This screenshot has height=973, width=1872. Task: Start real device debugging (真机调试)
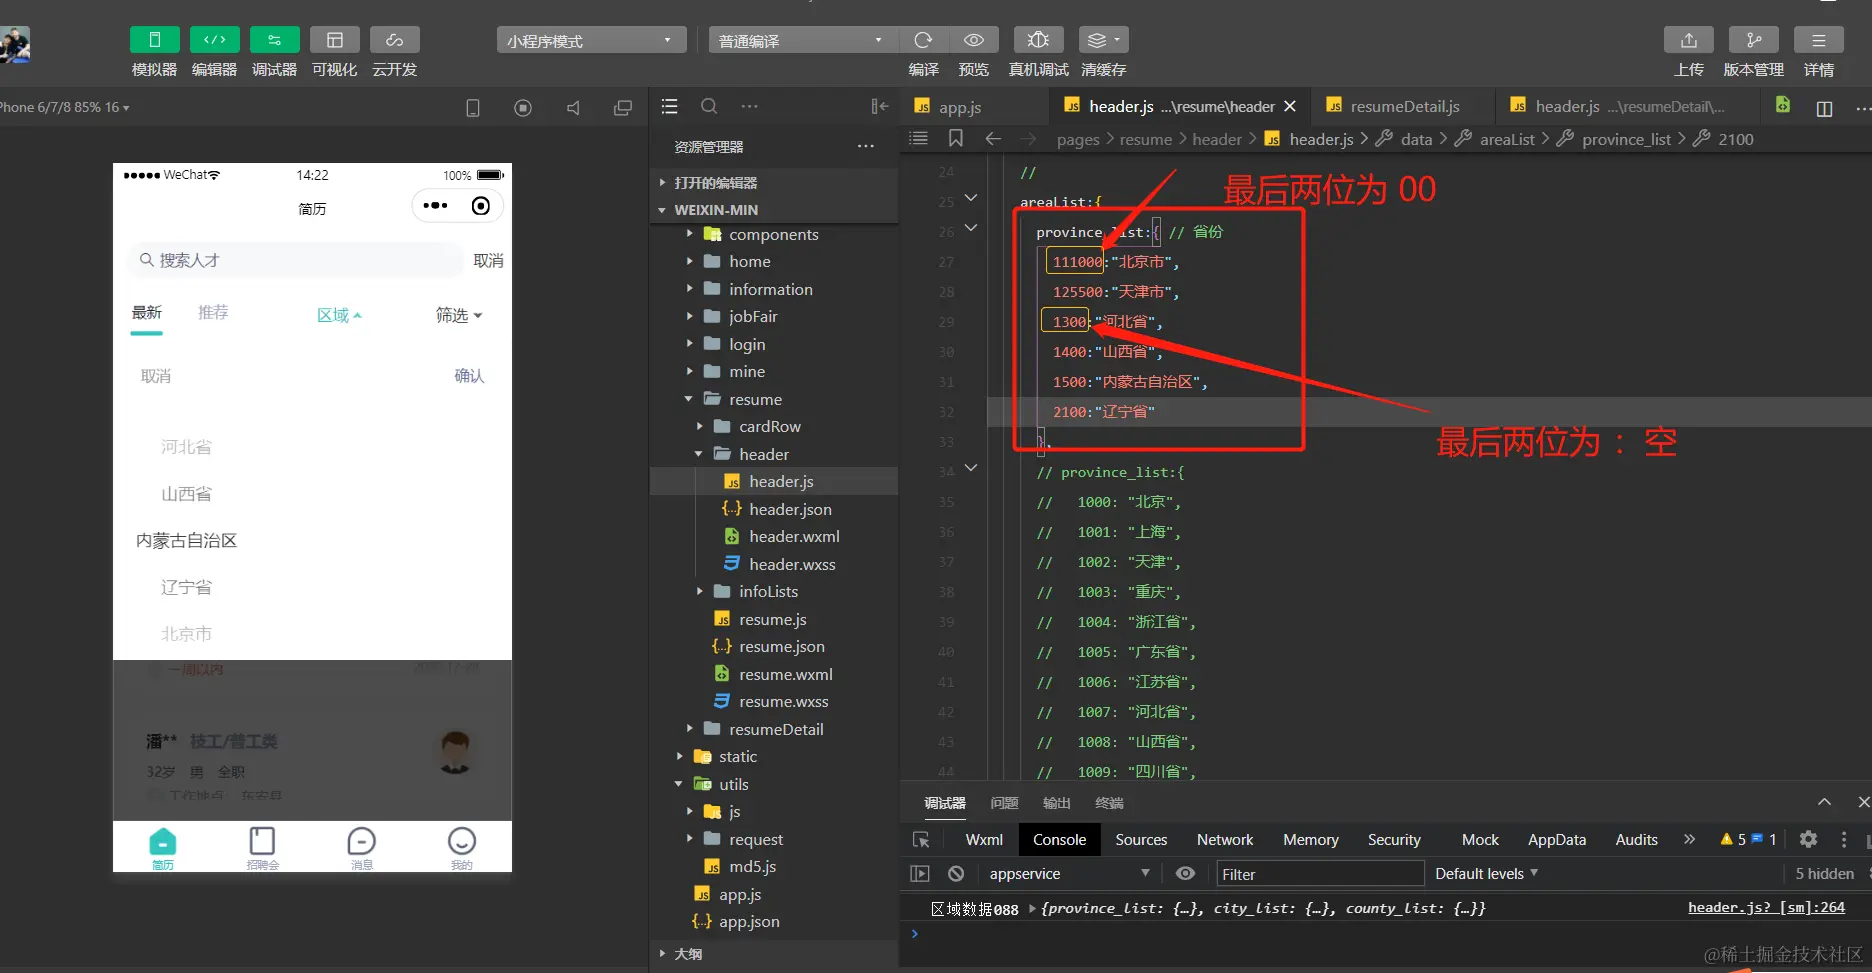point(1038,40)
